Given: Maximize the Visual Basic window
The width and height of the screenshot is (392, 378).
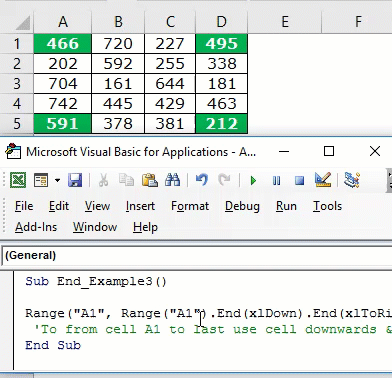Looking at the screenshot, I should coord(329,152).
